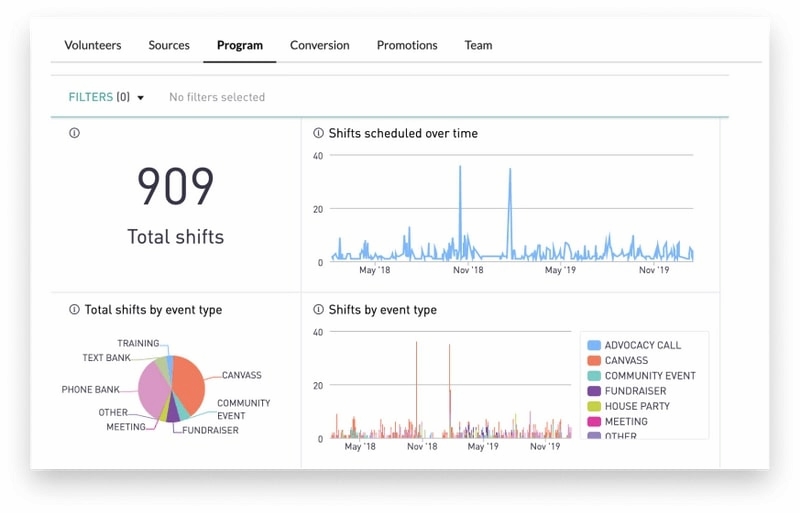Click the FUNDRAISER pie chart label
Image resolution: width=800 pixels, height=513 pixels.
210,430
